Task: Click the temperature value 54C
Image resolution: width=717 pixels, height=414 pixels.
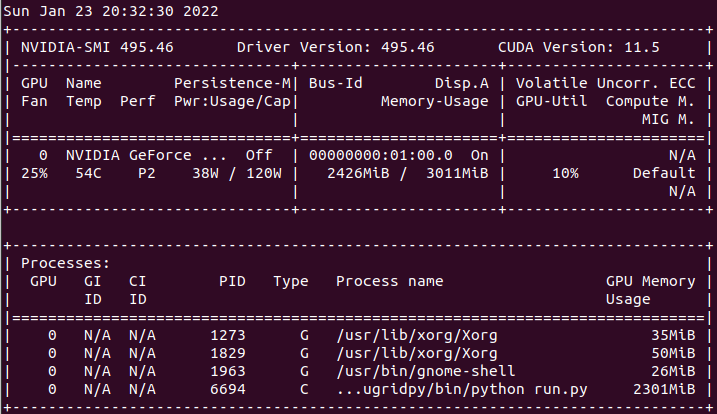Action: (88, 173)
